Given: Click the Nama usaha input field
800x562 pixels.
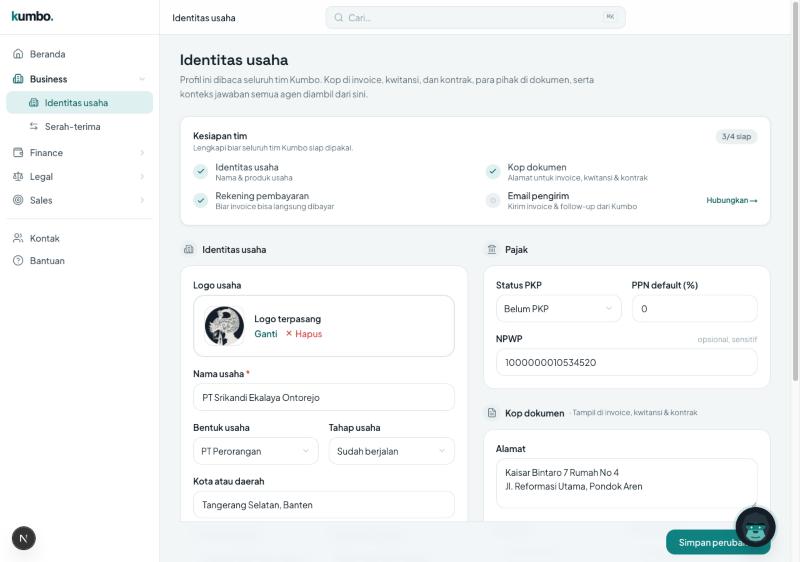Looking at the screenshot, I should click(x=323, y=397).
